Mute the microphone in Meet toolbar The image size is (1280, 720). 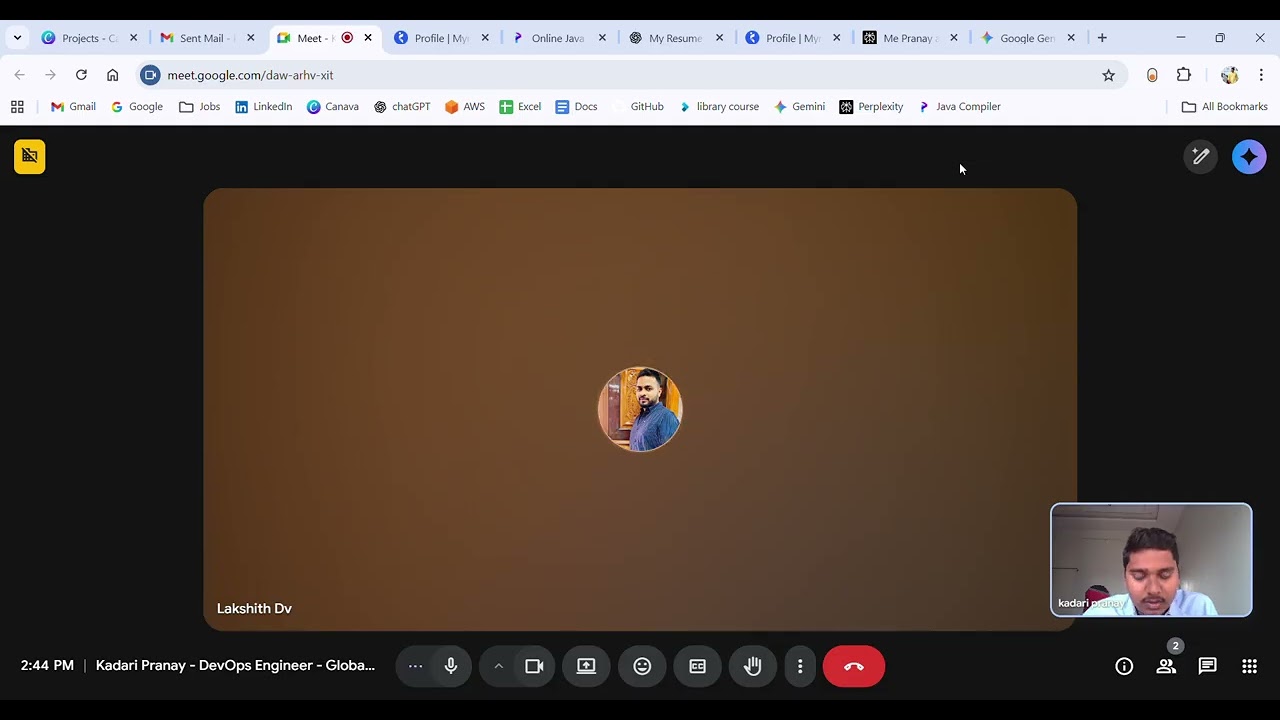tap(451, 666)
